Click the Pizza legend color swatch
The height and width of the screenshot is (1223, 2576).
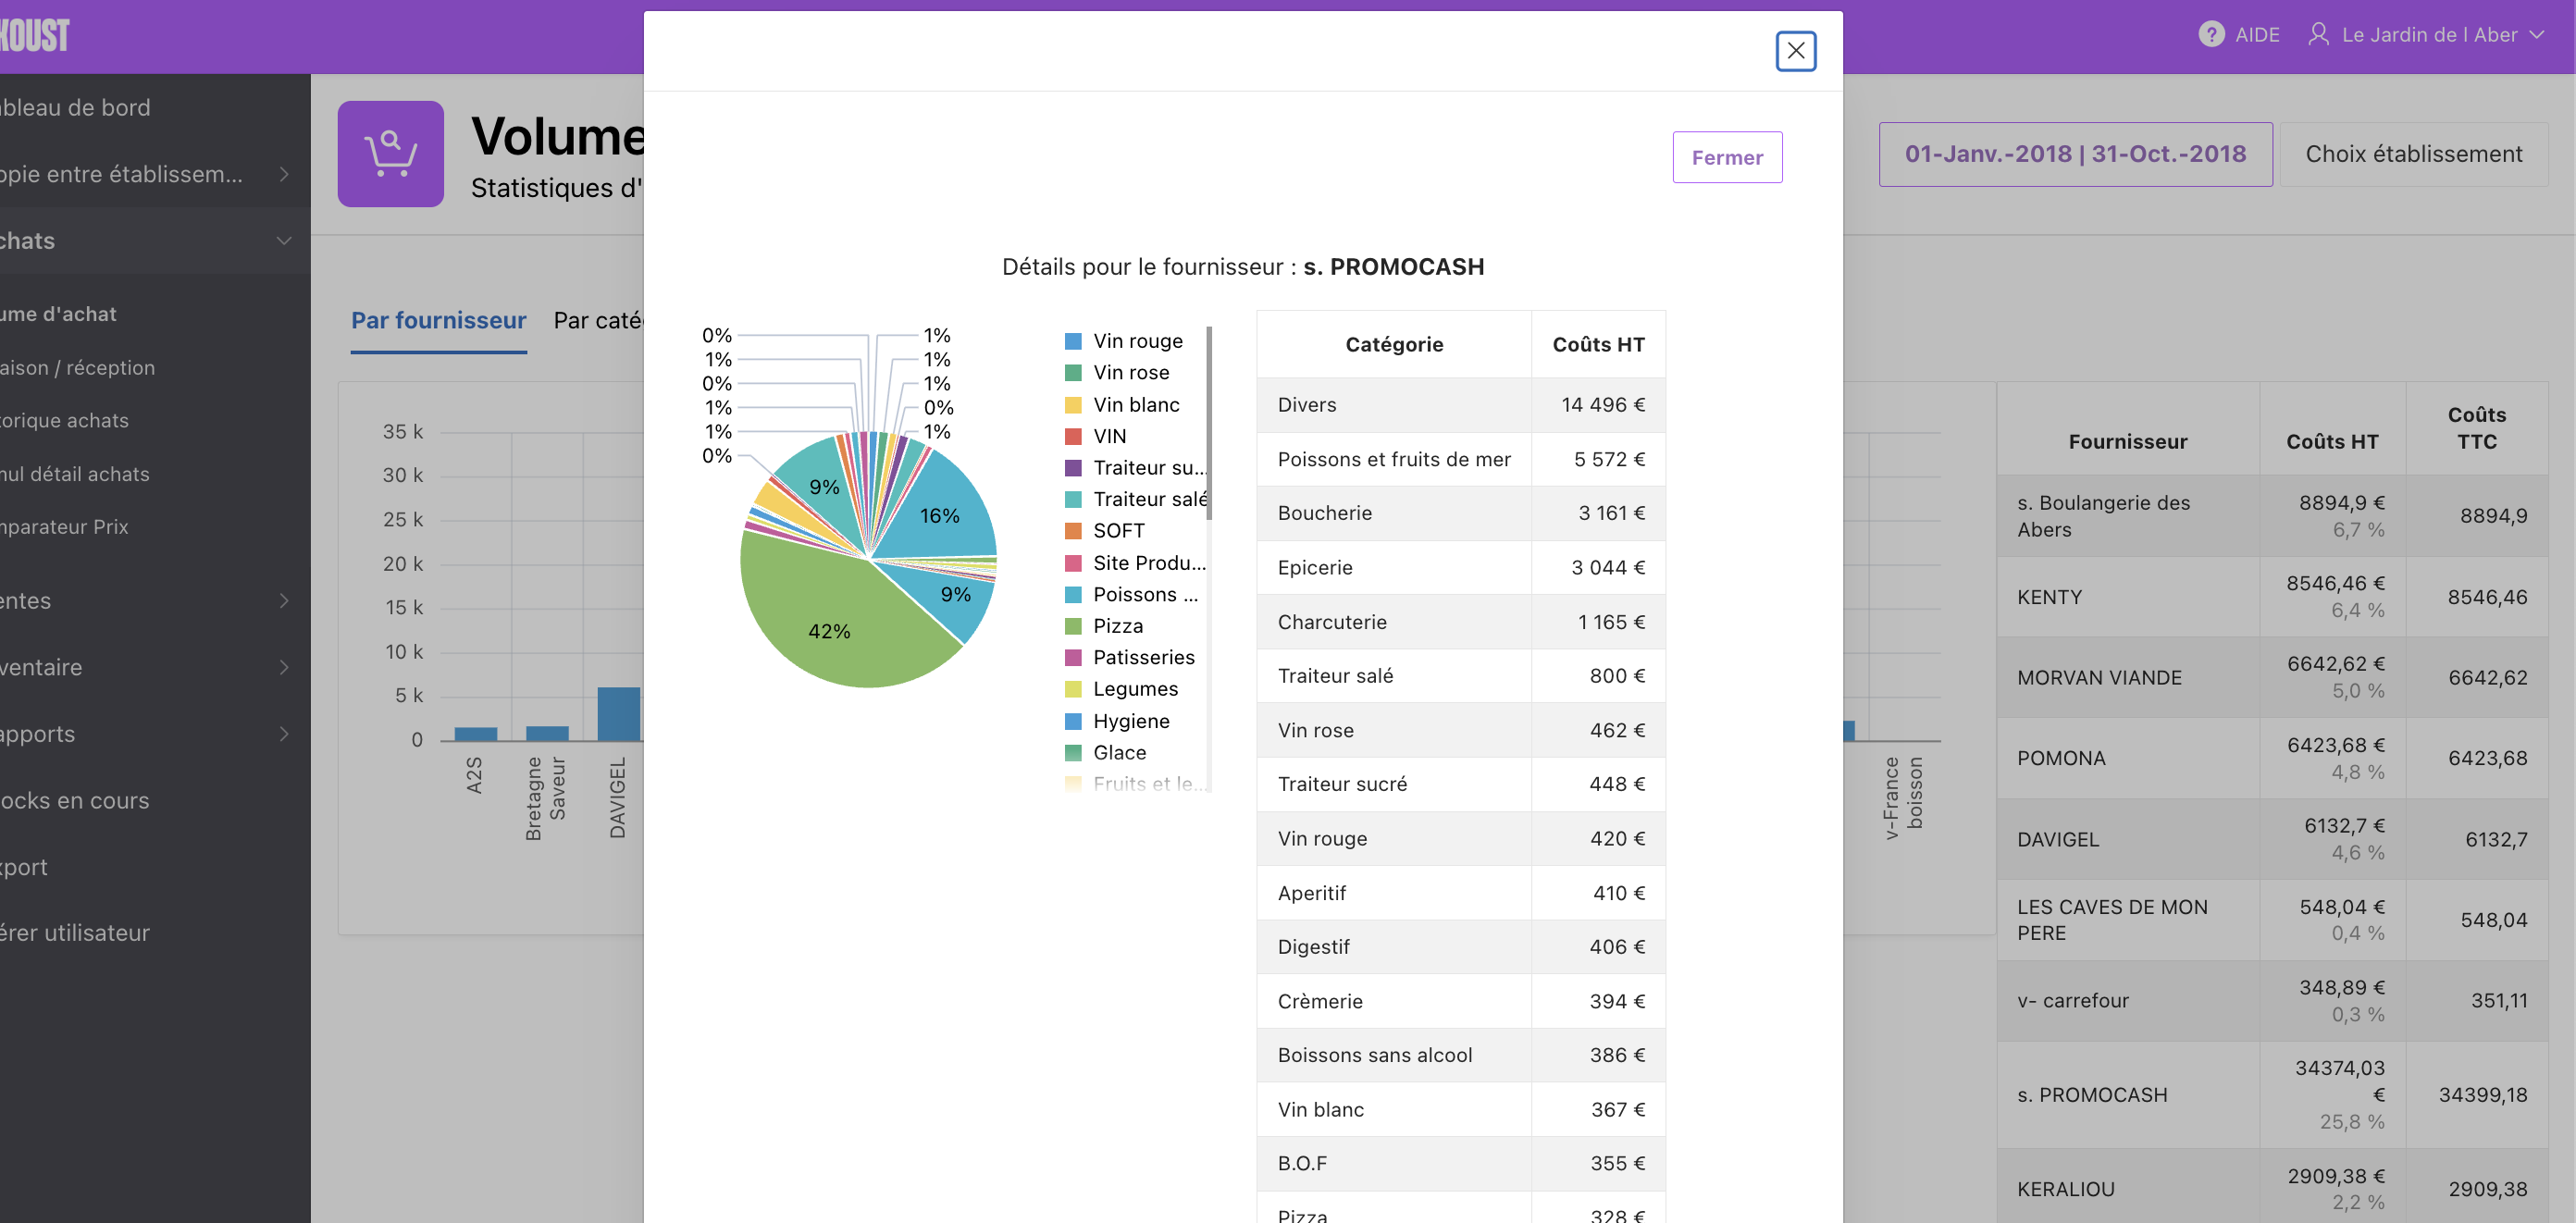[x=1073, y=627]
